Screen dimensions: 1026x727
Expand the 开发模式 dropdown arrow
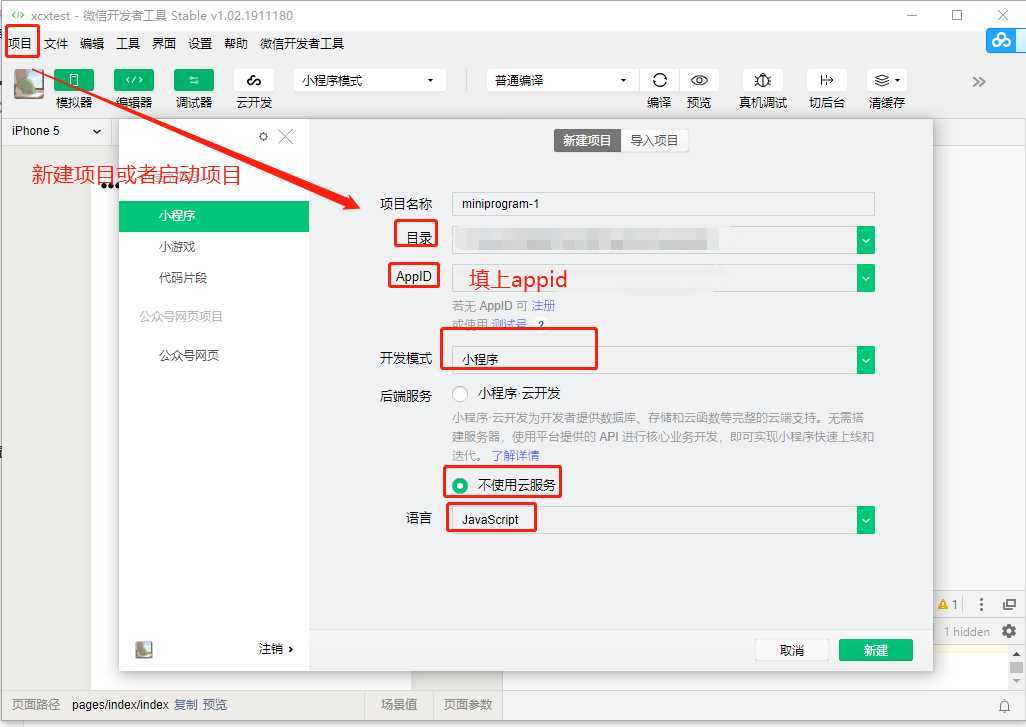[x=865, y=360]
